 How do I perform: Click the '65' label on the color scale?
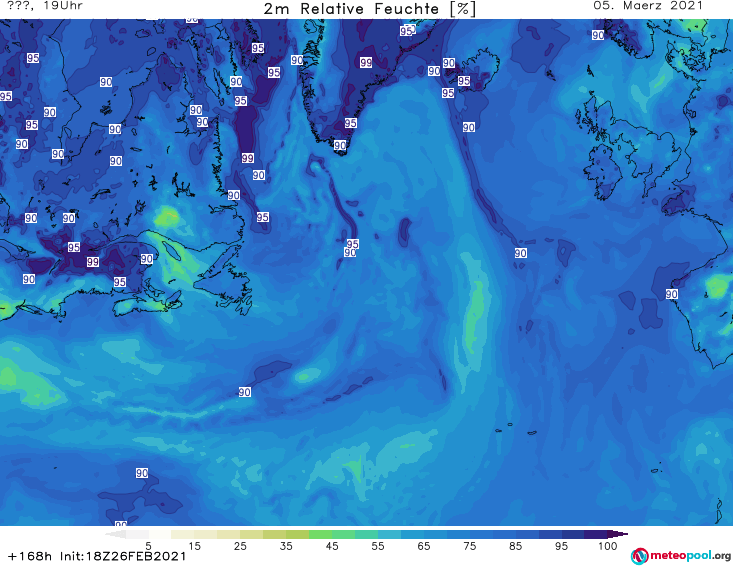coord(424,546)
